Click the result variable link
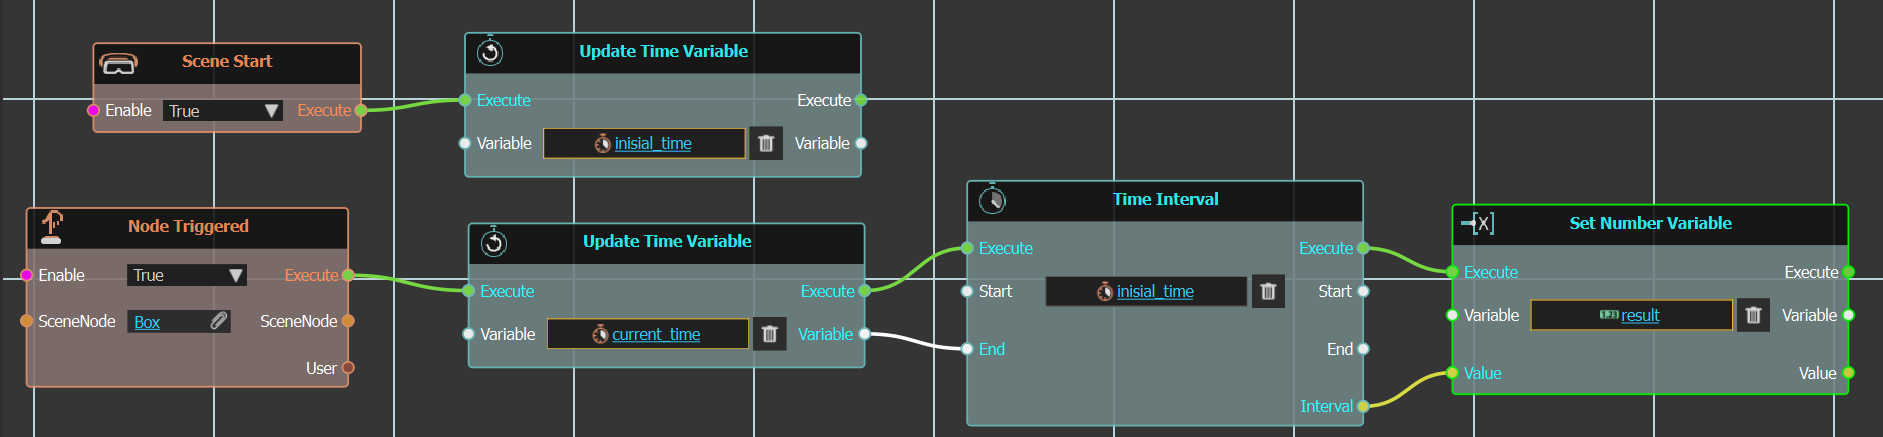Image resolution: width=1883 pixels, height=437 pixels. [1640, 315]
